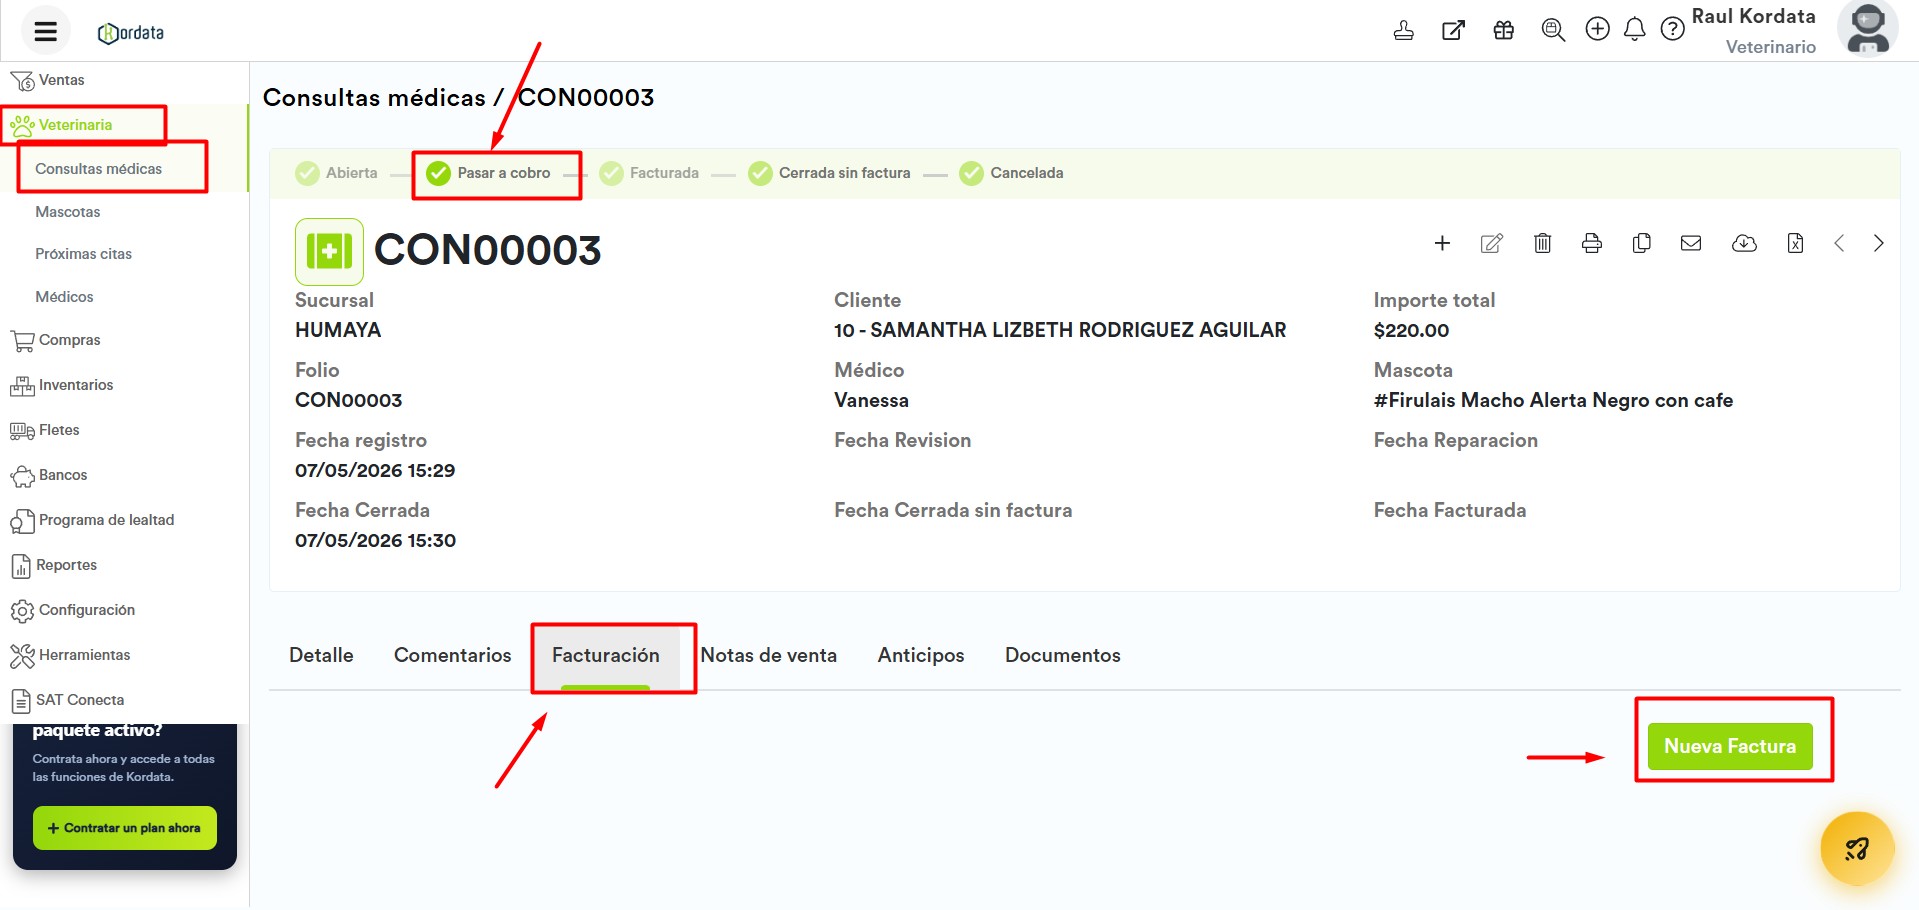Click the stamp icon in top bar
The height and width of the screenshot is (910, 1919).
point(1404,30)
